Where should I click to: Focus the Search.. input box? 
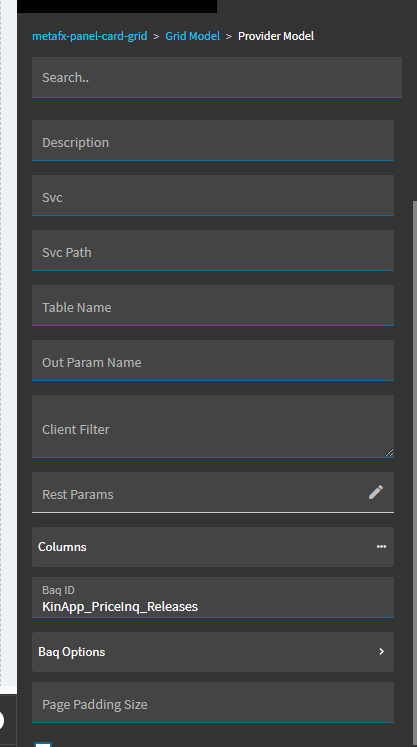[x=217, y=77]
